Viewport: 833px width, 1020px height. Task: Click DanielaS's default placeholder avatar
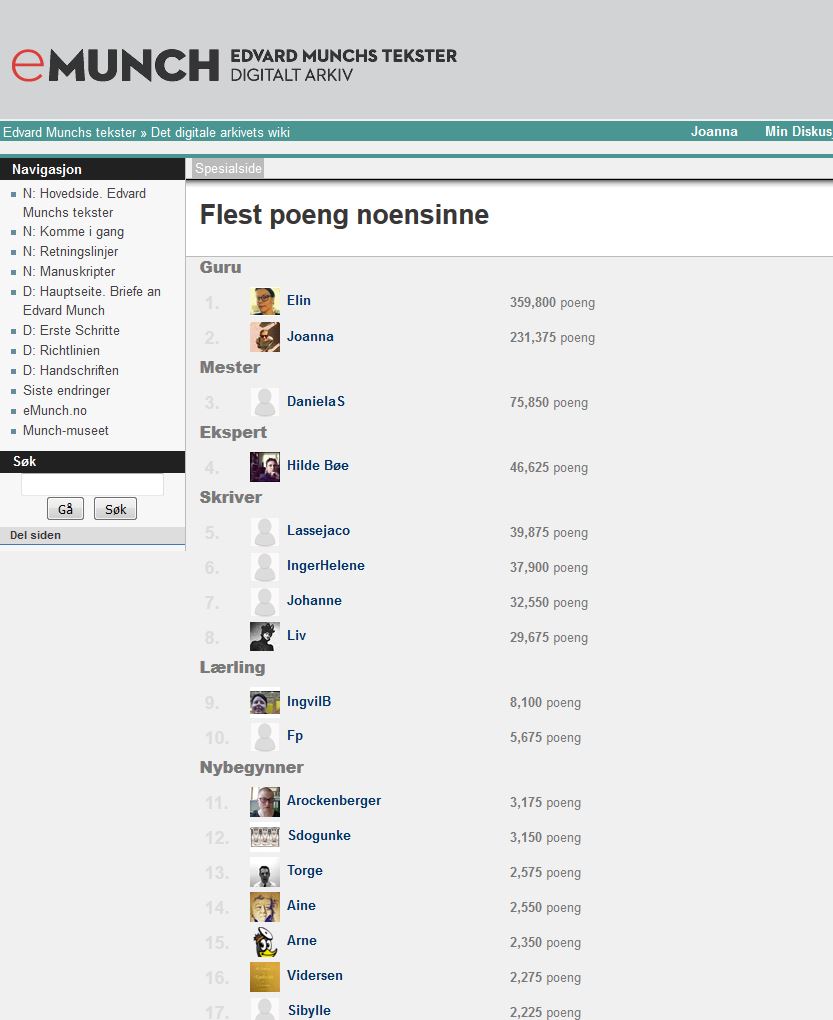pyautogui.click(x=265, y=402)
